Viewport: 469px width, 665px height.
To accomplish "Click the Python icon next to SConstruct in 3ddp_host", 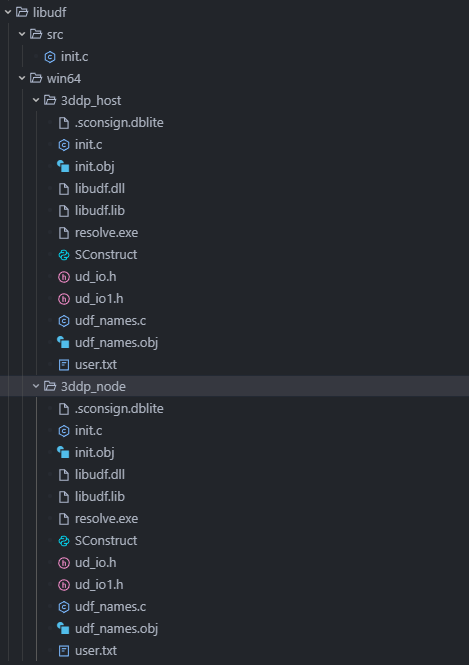I will pos(64,255).
